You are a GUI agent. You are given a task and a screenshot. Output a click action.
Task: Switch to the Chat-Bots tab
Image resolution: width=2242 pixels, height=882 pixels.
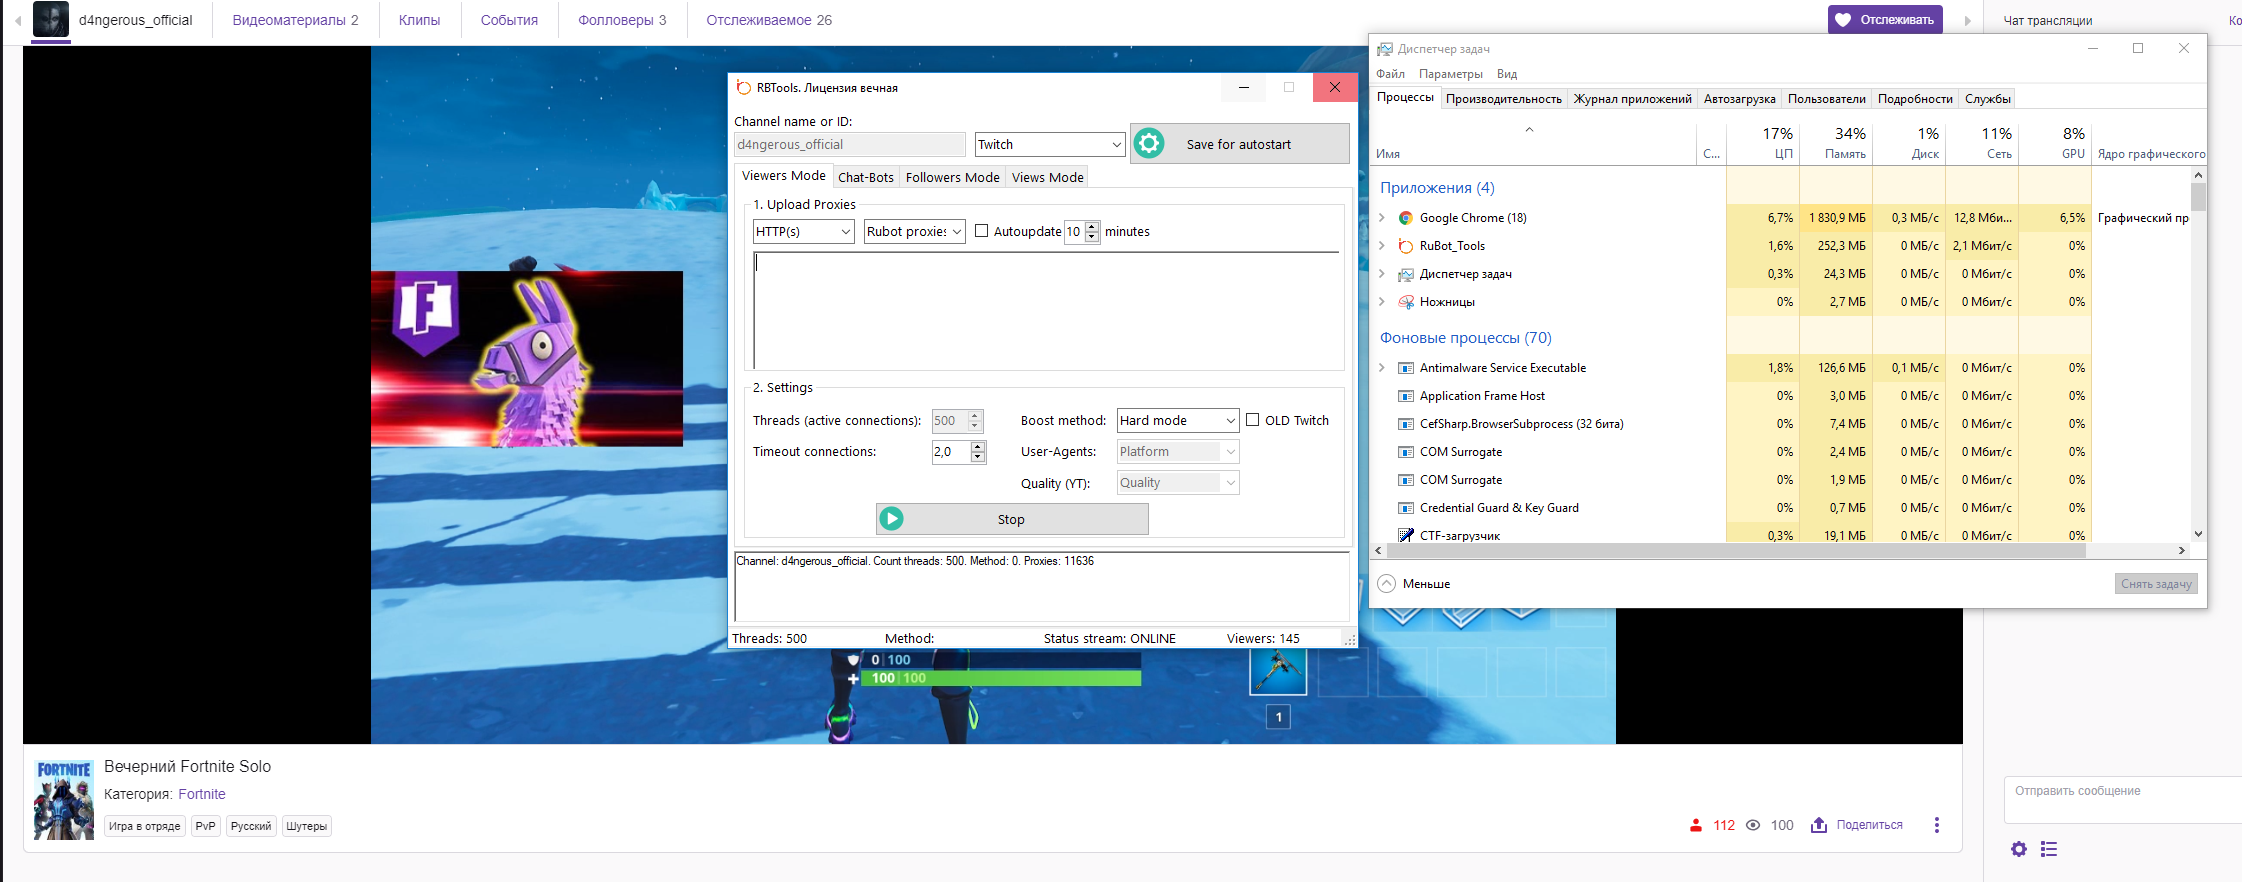coord(866,177)
